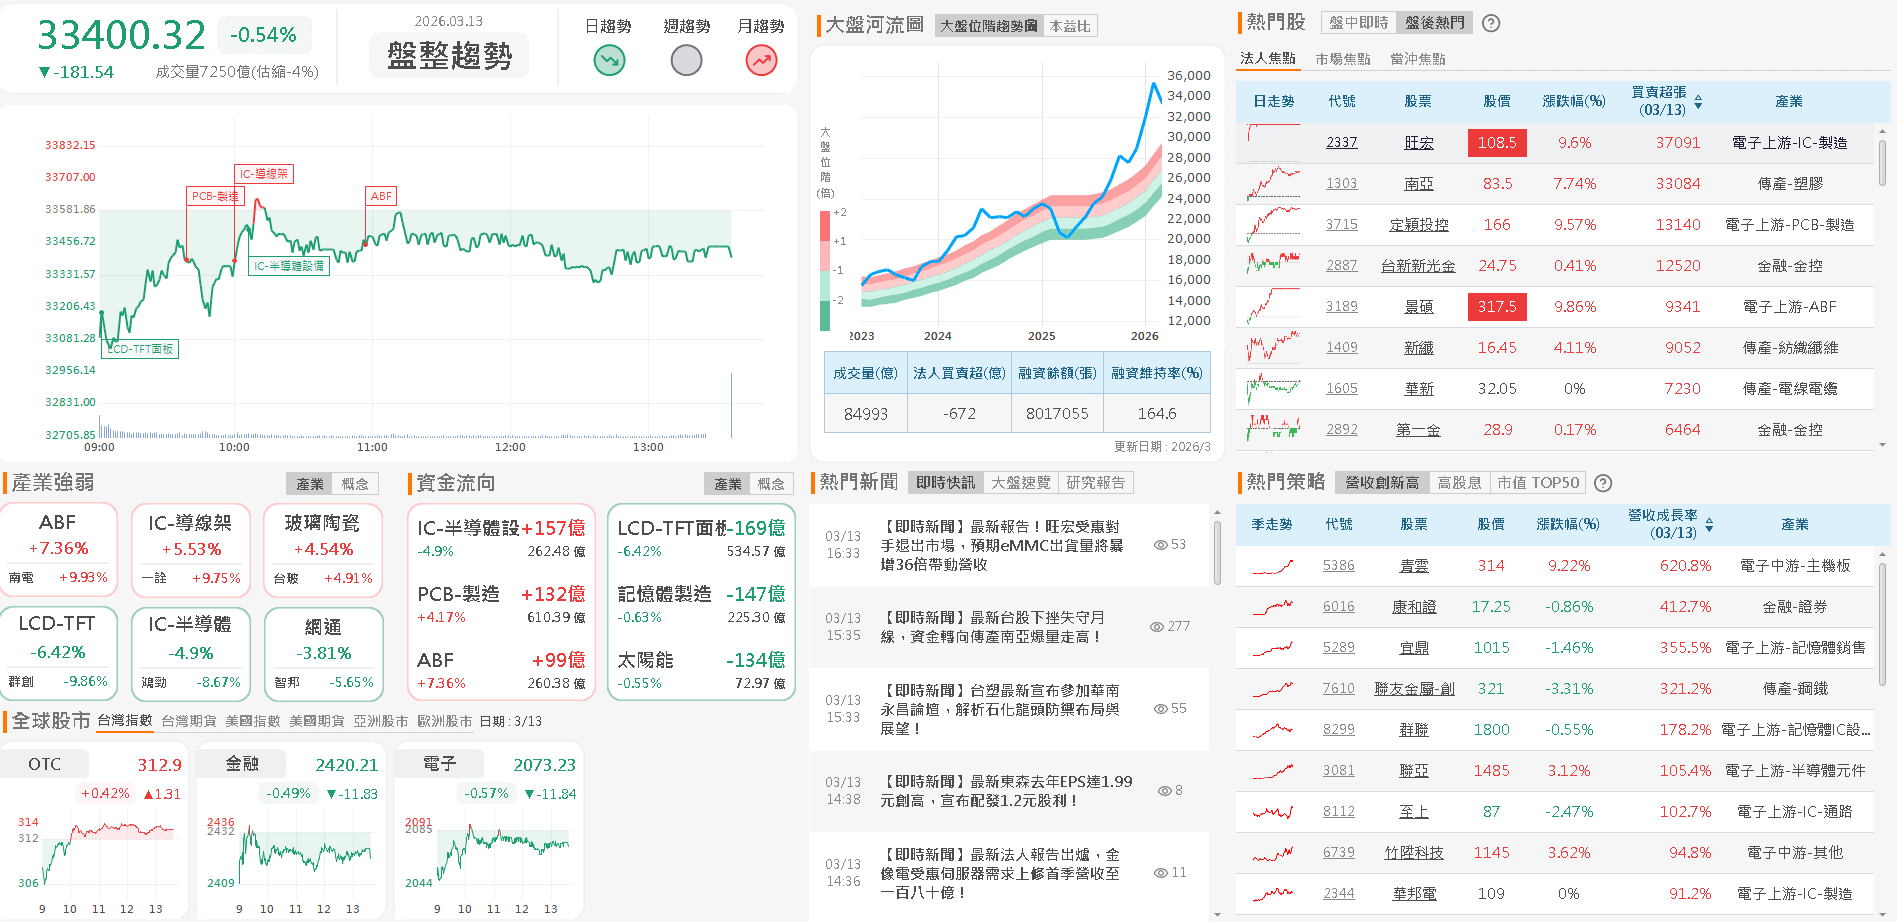Screen dimensions: 1897x922
Task: Click the 月趨勢 red trend indicator icon
Action: point(761,60)
